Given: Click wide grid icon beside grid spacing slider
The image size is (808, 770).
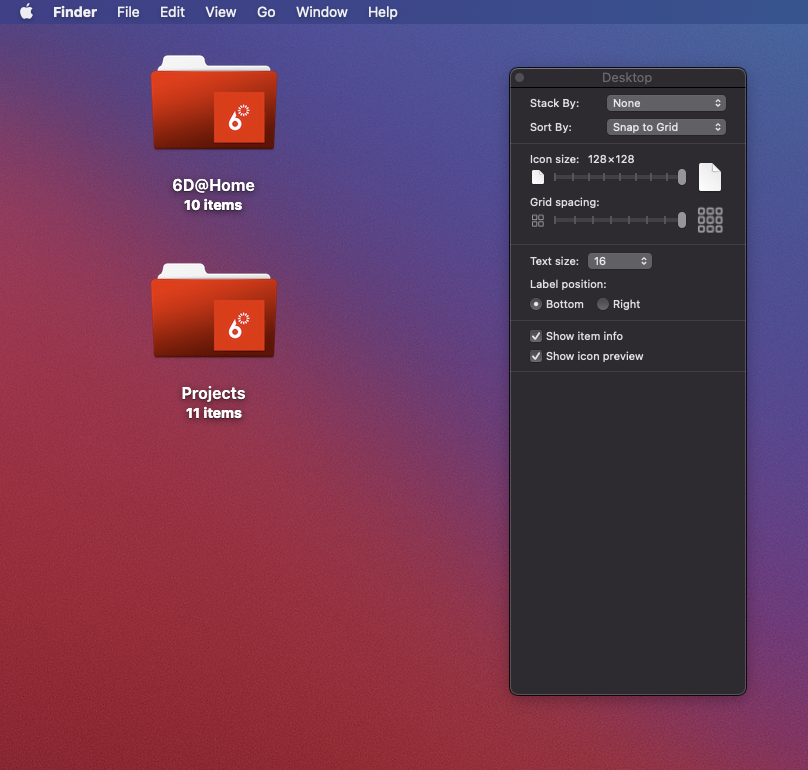Looking at the screenshot, I should click(x=710, y=220).
